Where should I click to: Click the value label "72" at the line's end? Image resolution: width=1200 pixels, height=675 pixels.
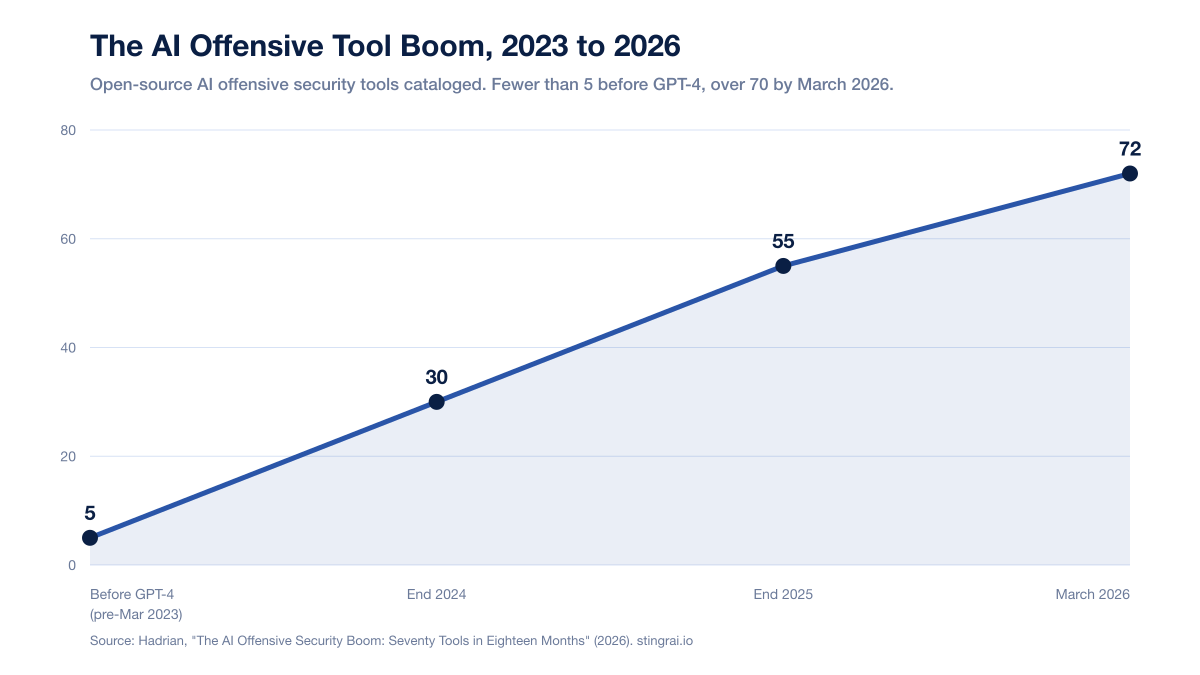pyautogui.click(x=1130, y=149)
